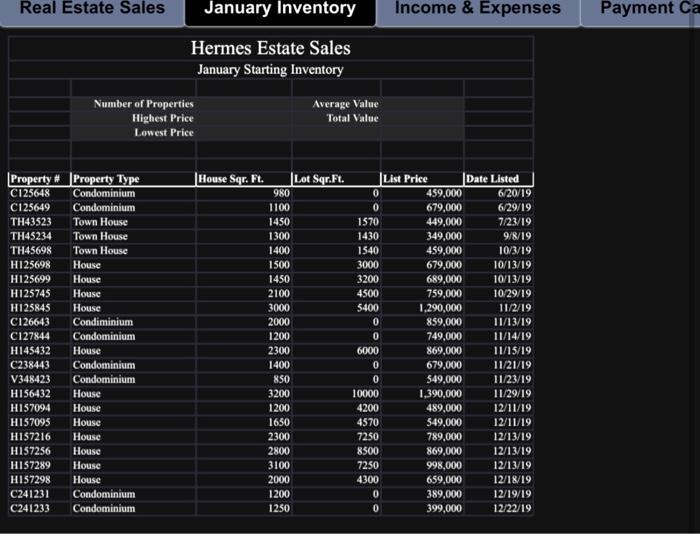Select the 12/22/19 date listed cell
This screenshot has height=534, width=700.
pyautogui.click(x=499, y=508)
